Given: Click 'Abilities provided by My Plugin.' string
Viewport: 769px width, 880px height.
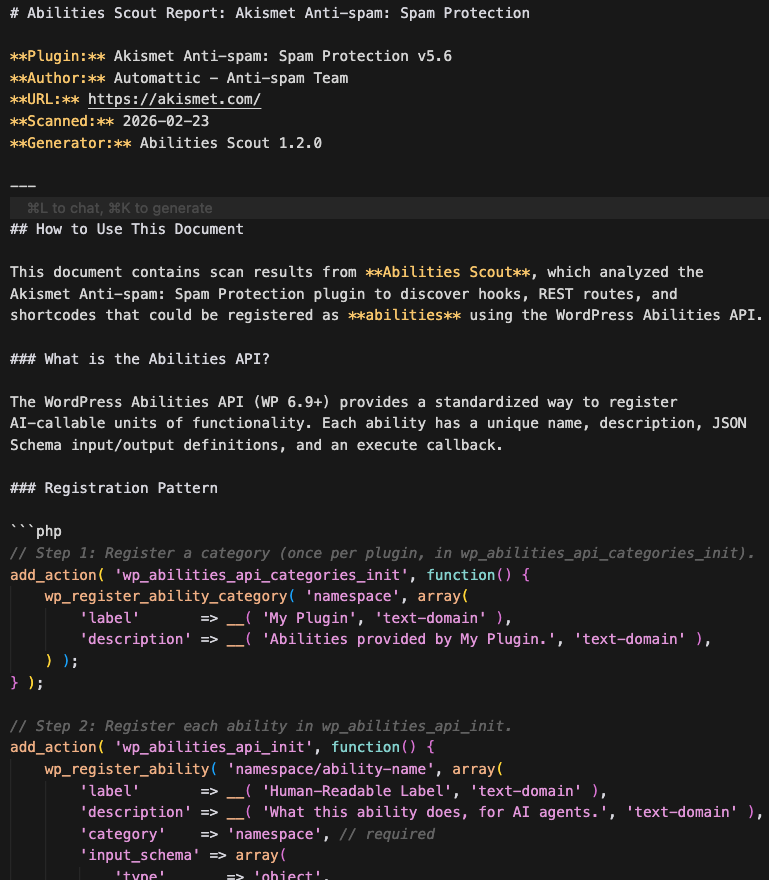Looking at the screenshot, I should click(409, 639).
